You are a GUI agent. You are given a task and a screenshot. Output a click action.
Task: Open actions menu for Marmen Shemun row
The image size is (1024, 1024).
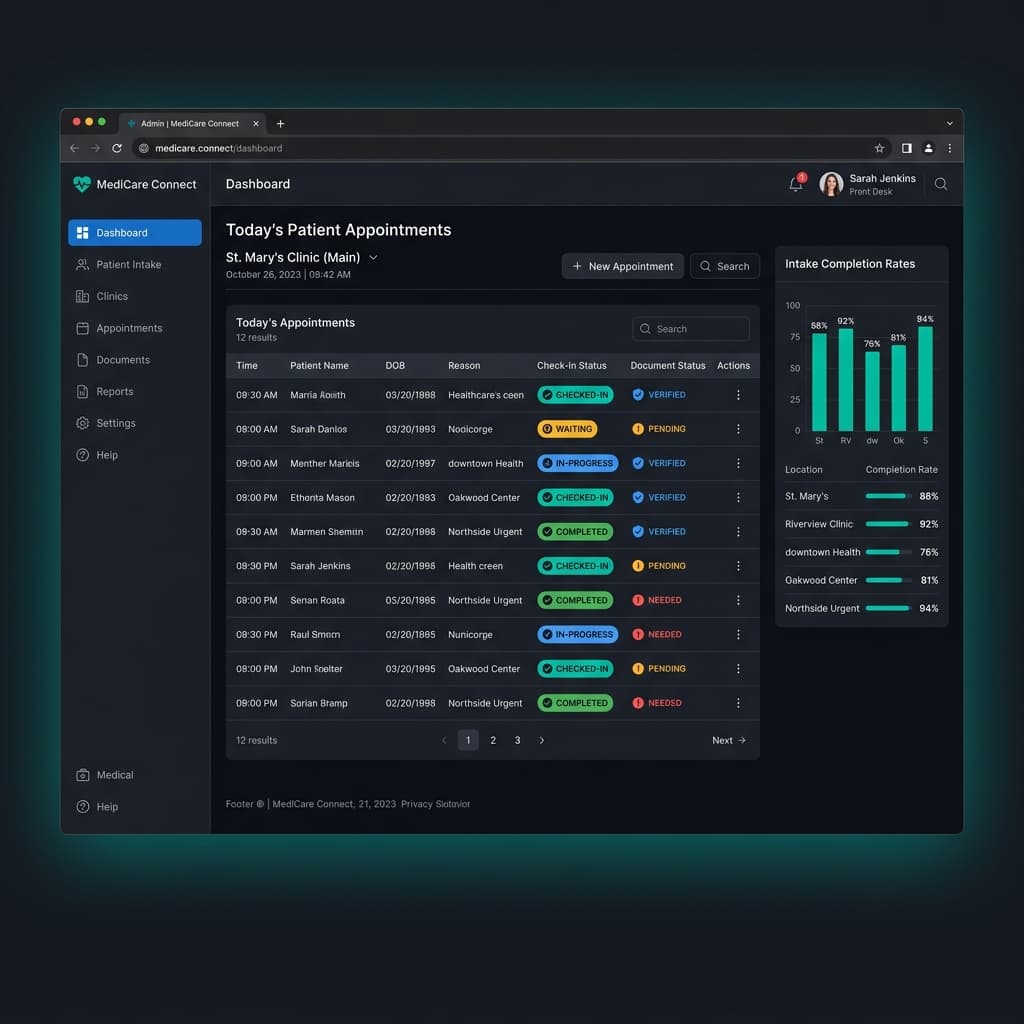point(738,532)
